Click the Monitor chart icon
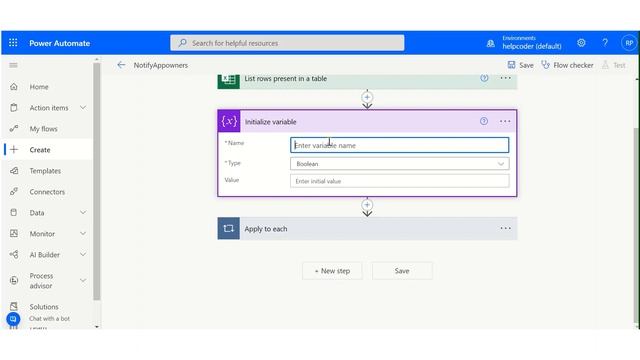Image resolution: width=640 pixels, height=360 pixels. [14, 233]
